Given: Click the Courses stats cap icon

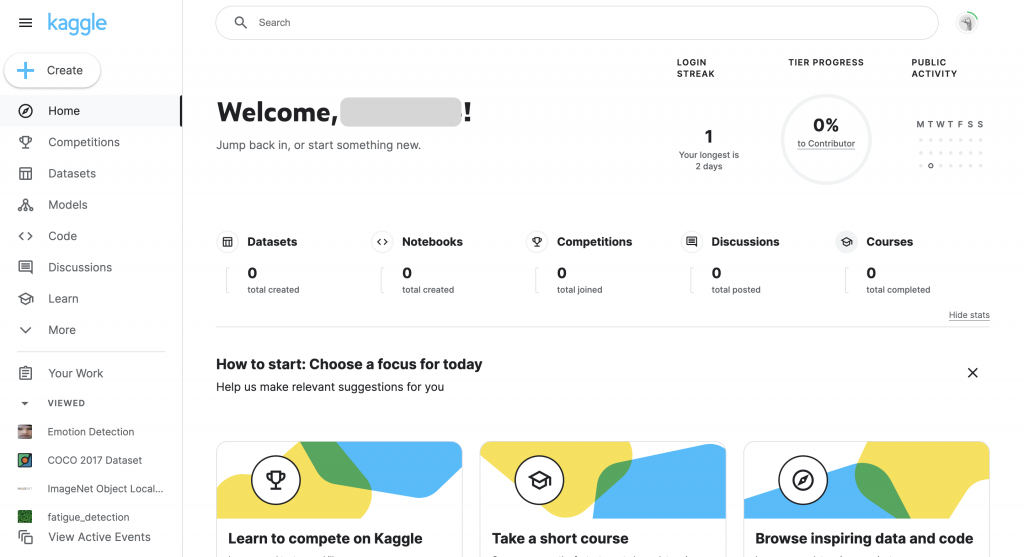Looking at the screenshot, I should pyautogui.click(x=846, y=242).
